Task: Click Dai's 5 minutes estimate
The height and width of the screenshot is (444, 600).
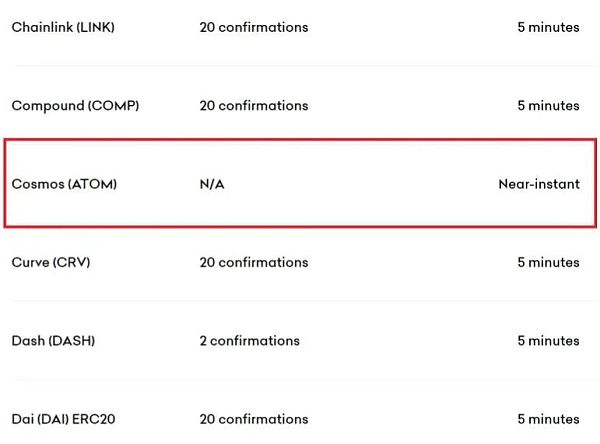Action: tap(548, 419)
